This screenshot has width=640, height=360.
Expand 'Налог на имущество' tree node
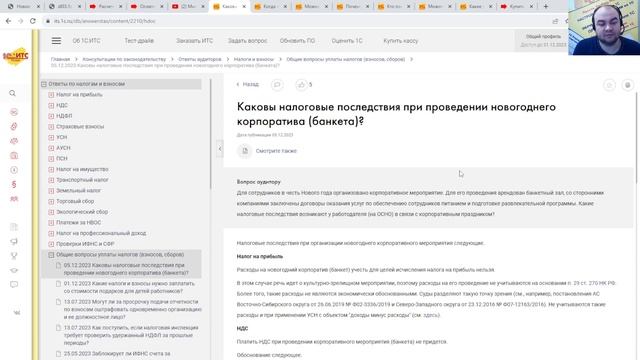pos(51,169)
